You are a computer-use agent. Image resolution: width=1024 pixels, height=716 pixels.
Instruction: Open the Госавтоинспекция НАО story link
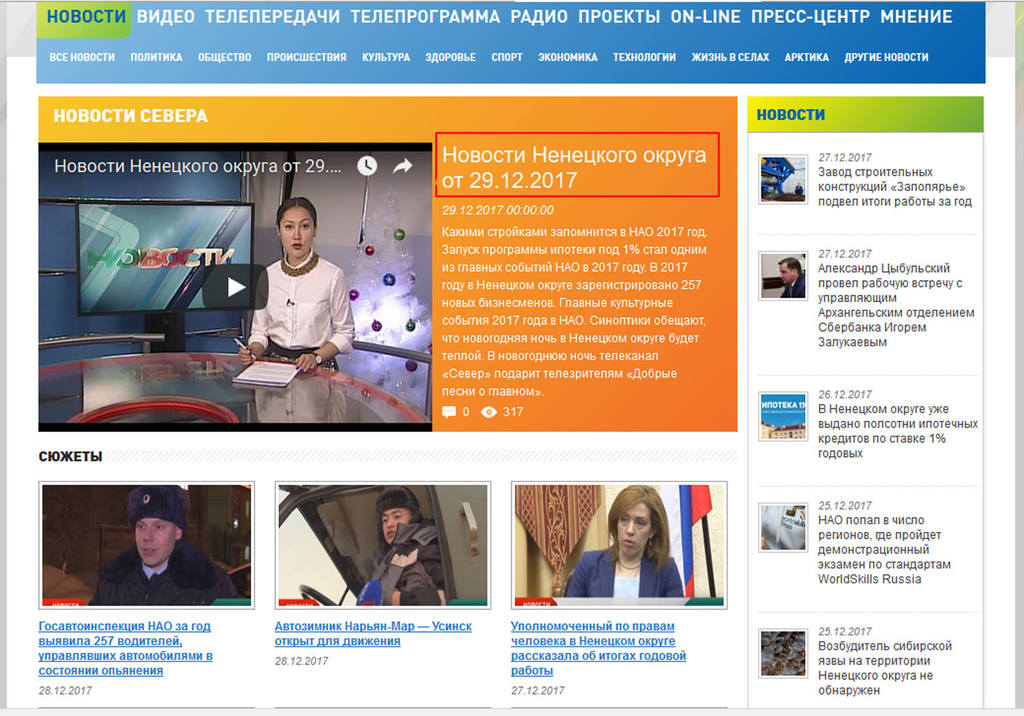[x=125, y=648]
